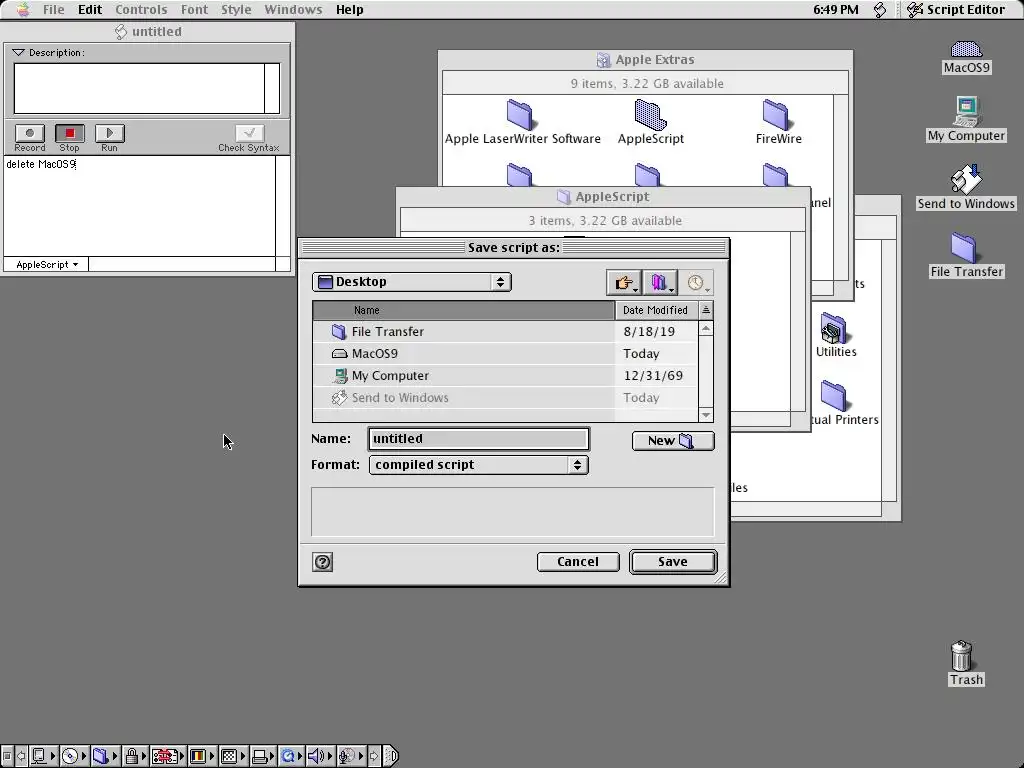Image resolution: width=1024 pixels, height=768 pixels.
Task: Open the Style menu
Action: (236, 9)
